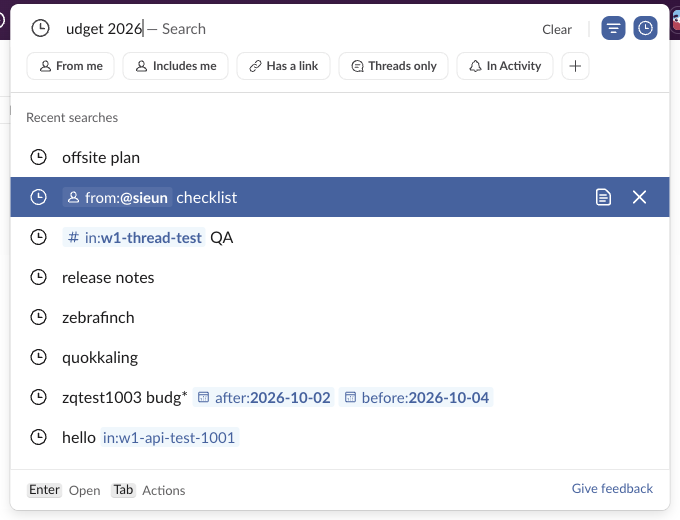
Task: Click the document icon on the checklist row
Action: (603, 197)
